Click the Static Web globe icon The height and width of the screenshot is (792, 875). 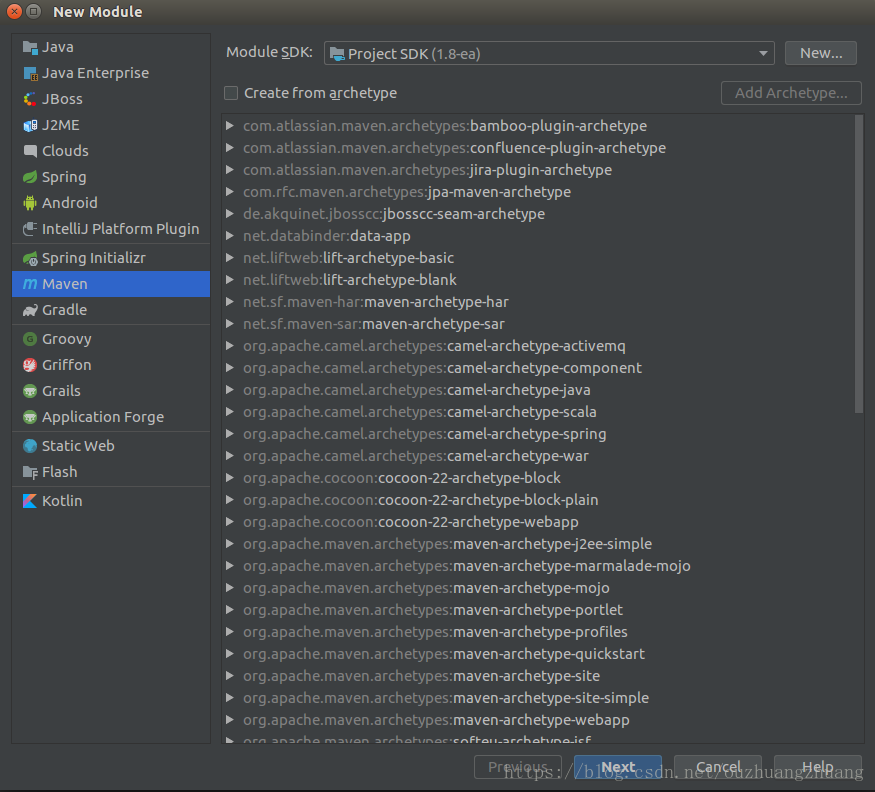[30, 446]
